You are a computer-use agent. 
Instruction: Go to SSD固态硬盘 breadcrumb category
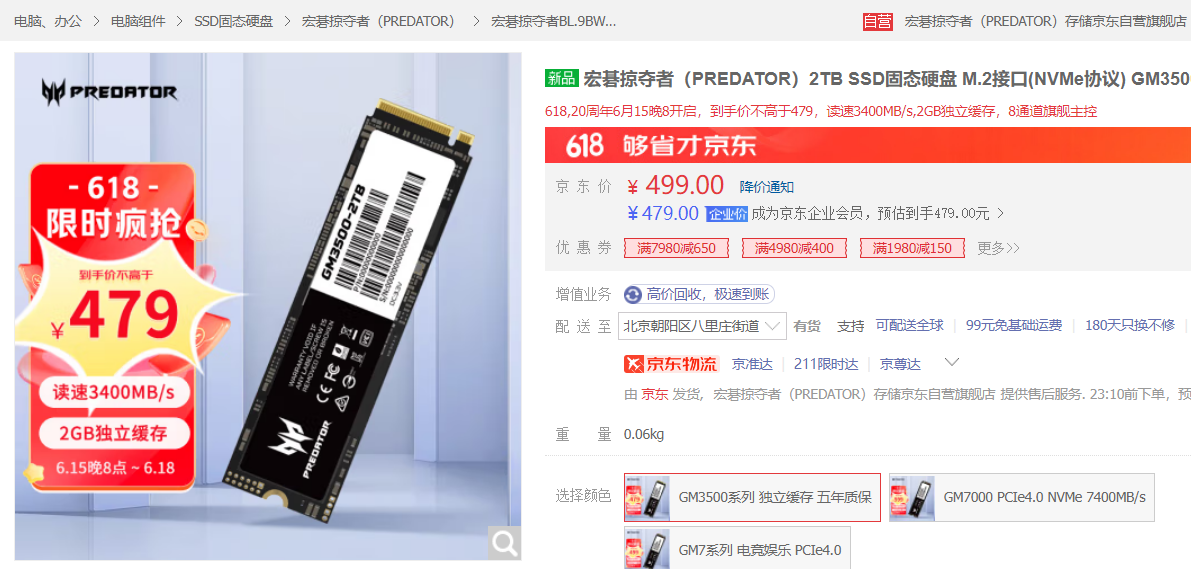point(233,21)
